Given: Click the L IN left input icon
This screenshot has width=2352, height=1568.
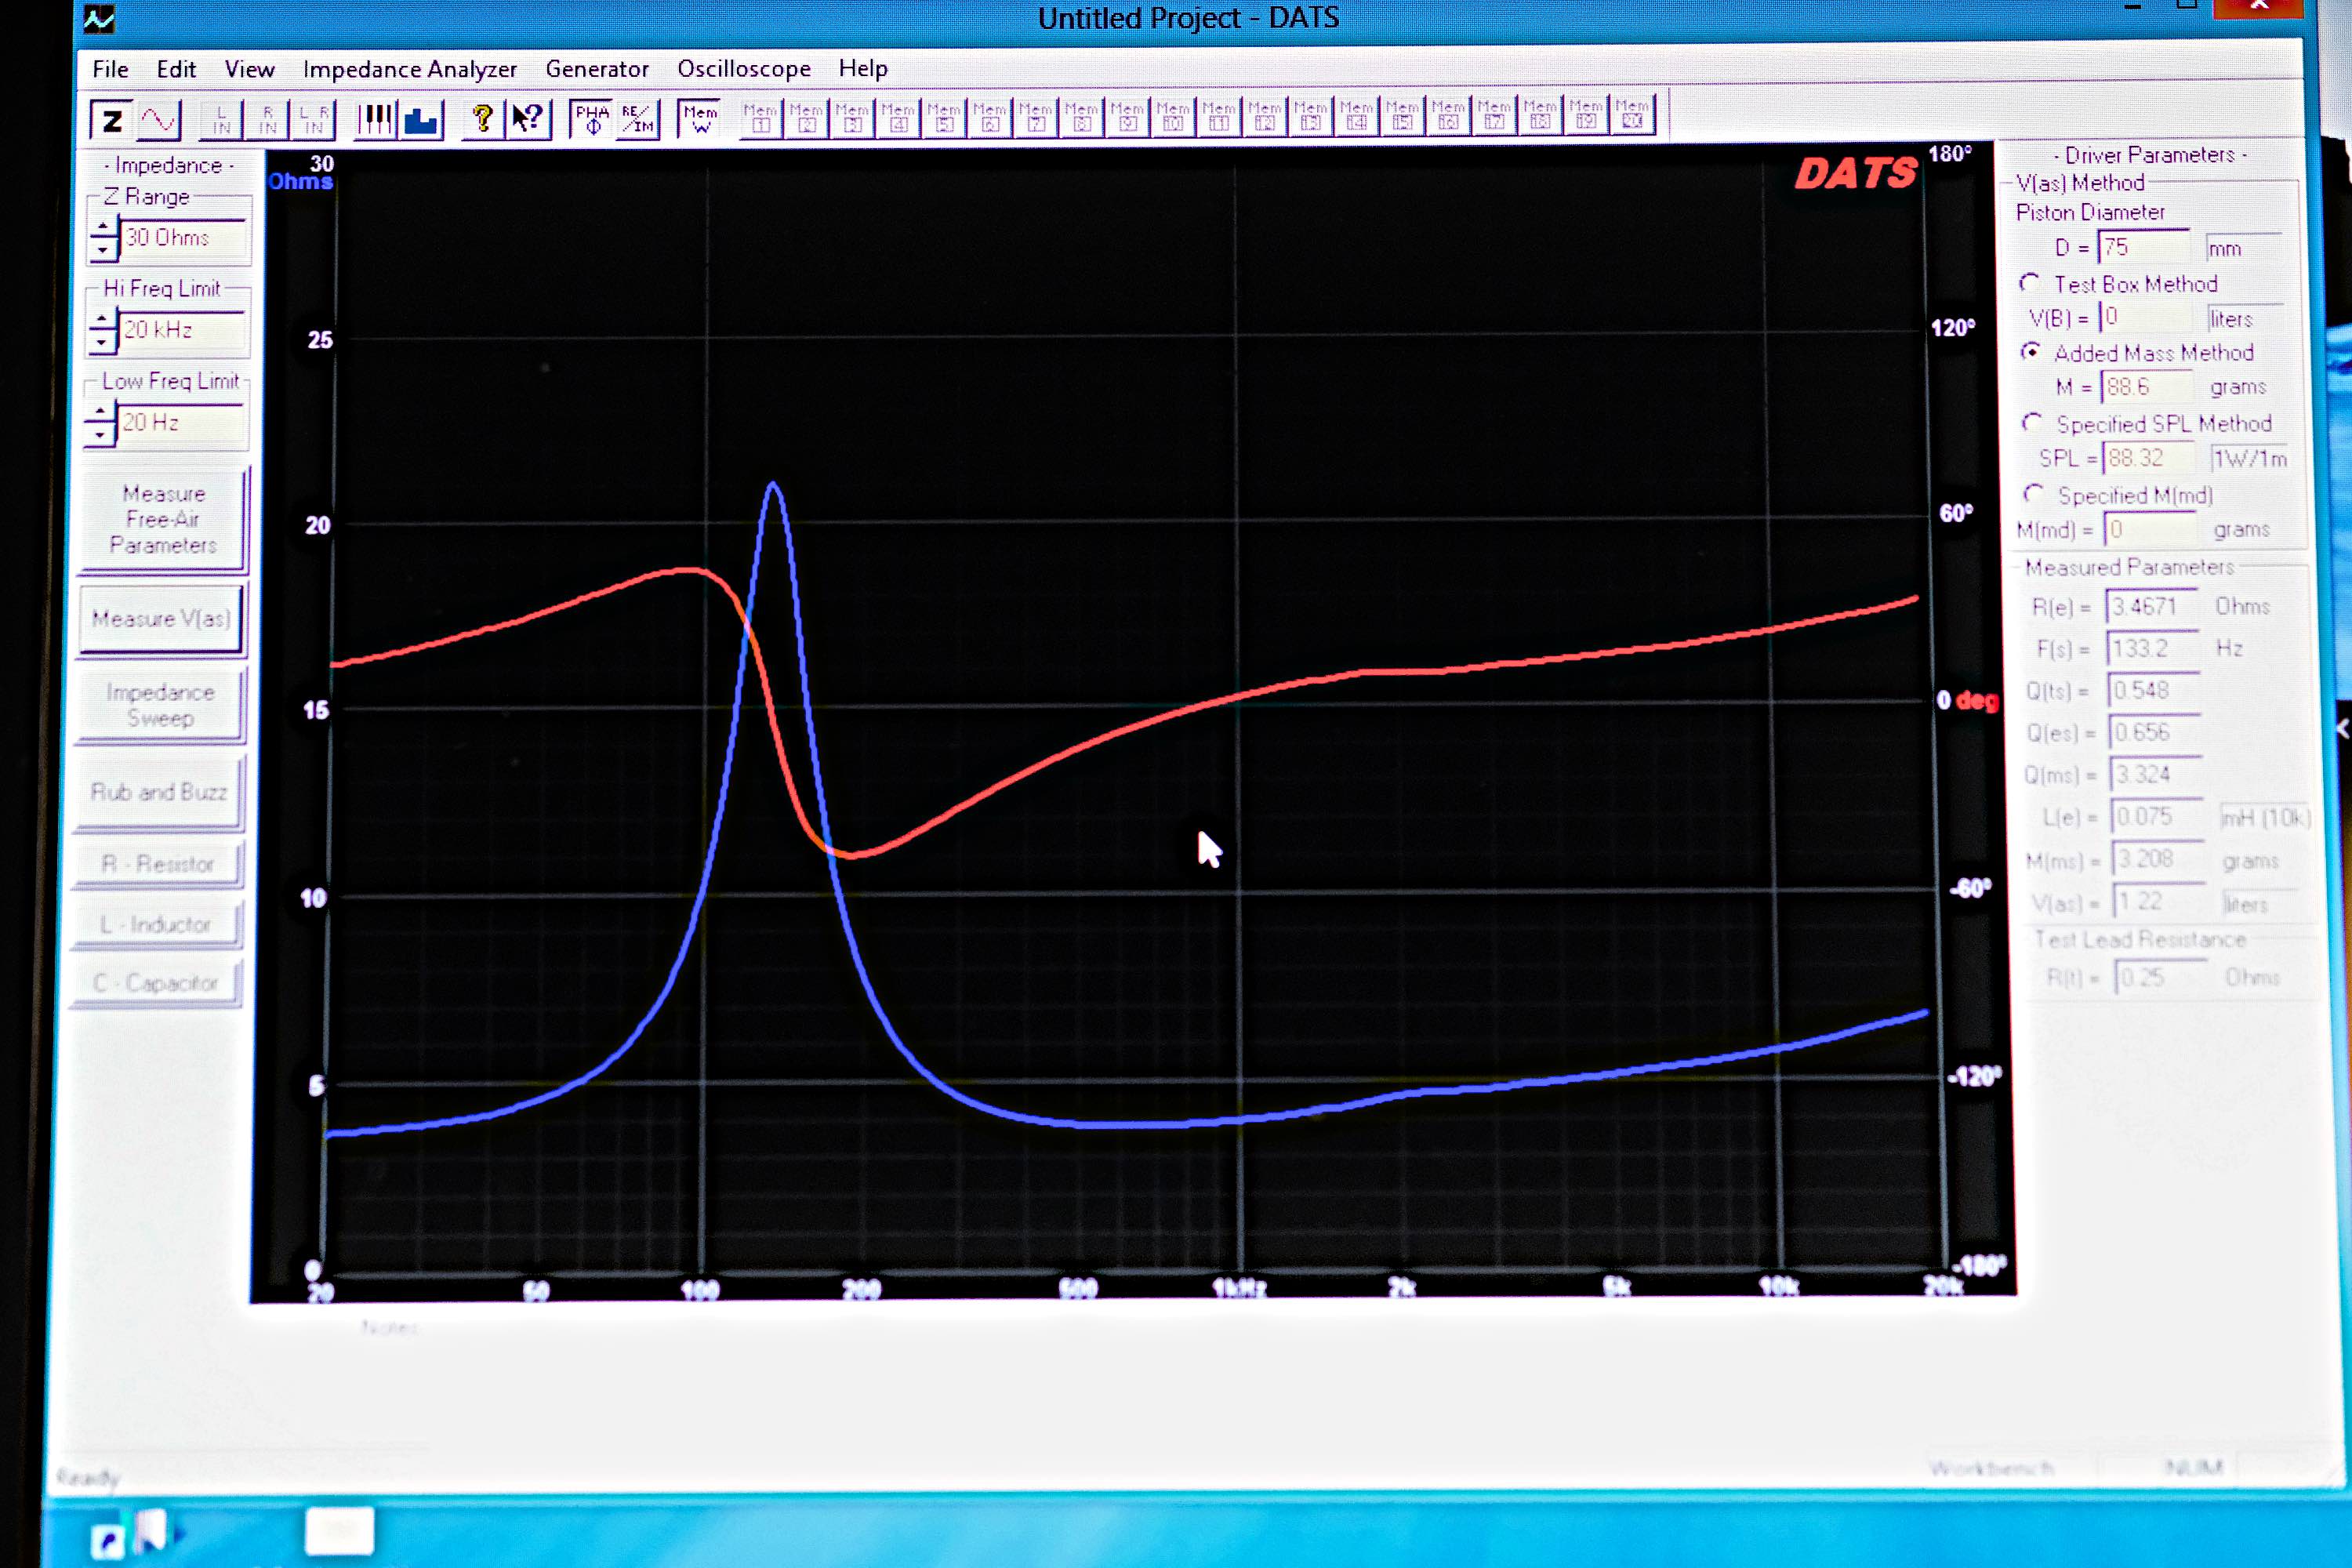Looking at the screenshot, I should 221,121.
